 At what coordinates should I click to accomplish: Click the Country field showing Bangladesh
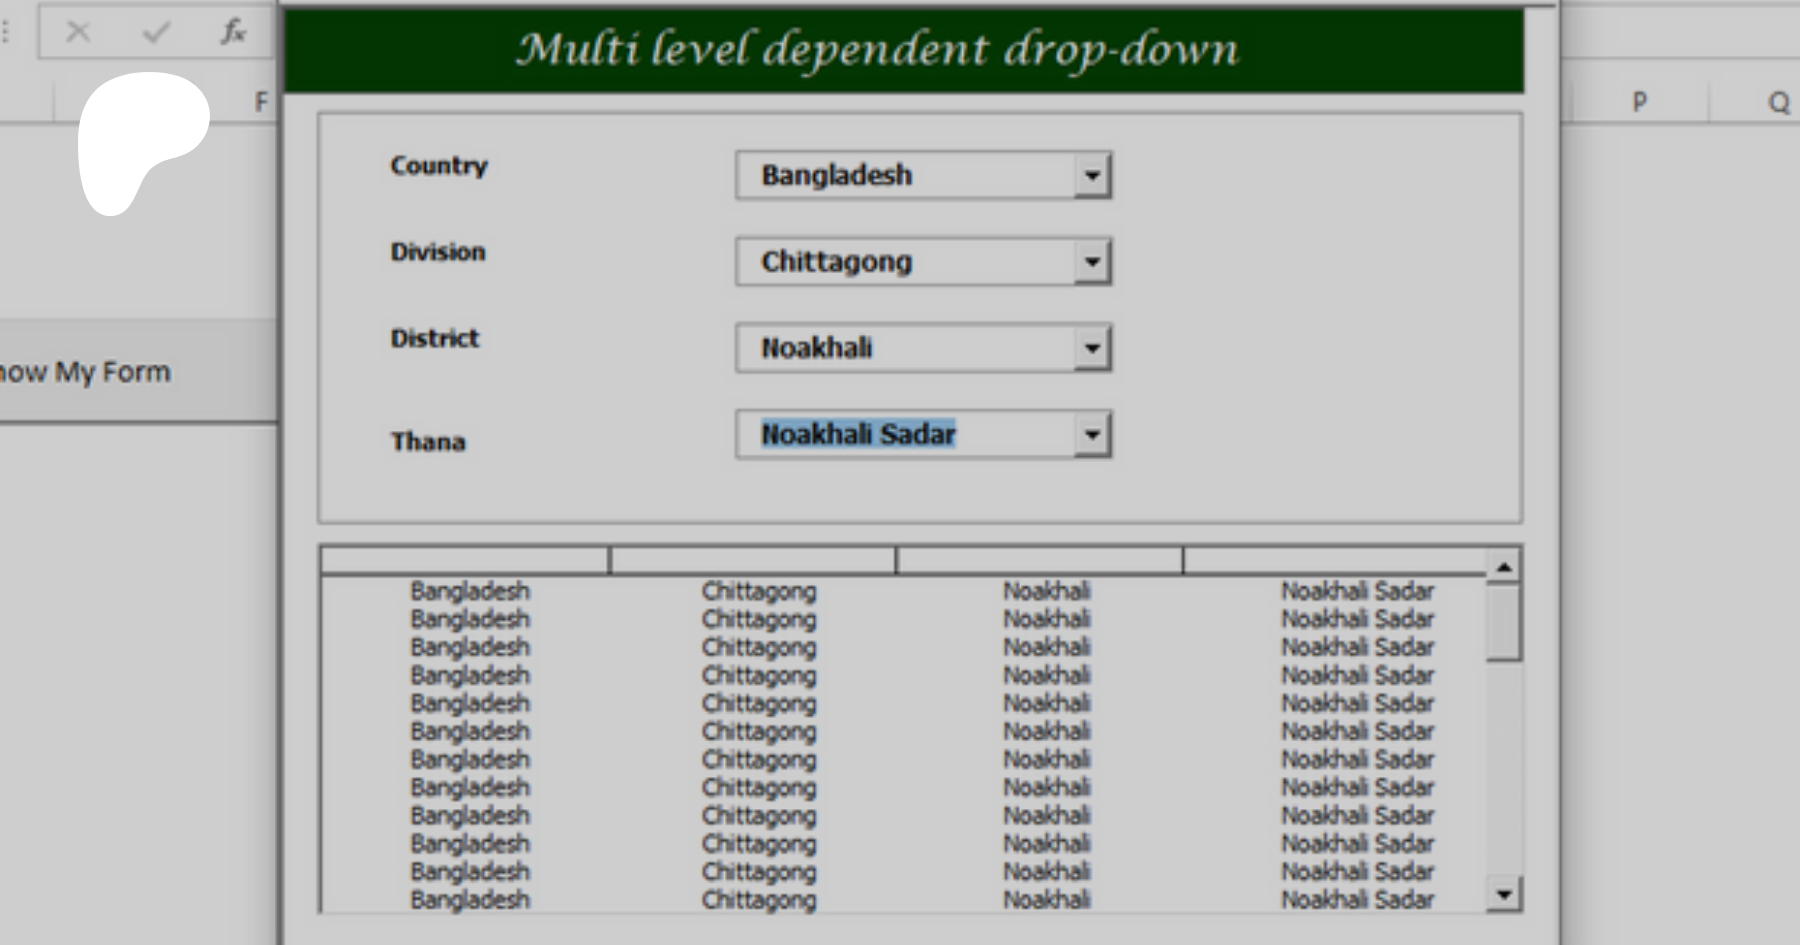pyautogui.click(x=905, y=176)
